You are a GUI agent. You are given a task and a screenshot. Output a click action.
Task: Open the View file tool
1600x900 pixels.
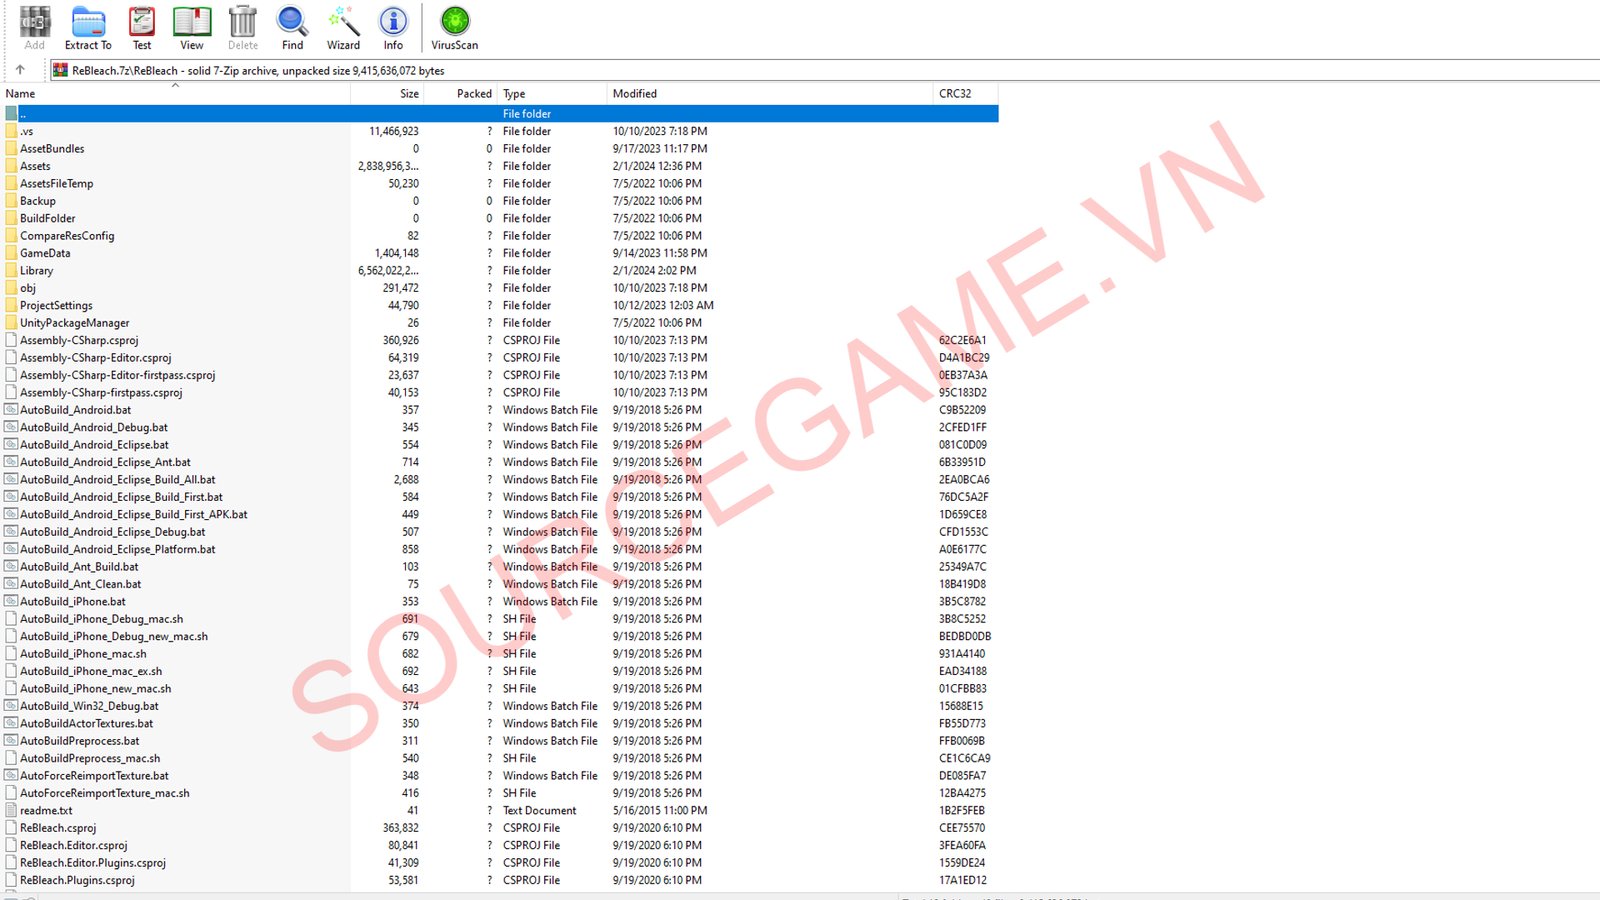click(191, 27)
